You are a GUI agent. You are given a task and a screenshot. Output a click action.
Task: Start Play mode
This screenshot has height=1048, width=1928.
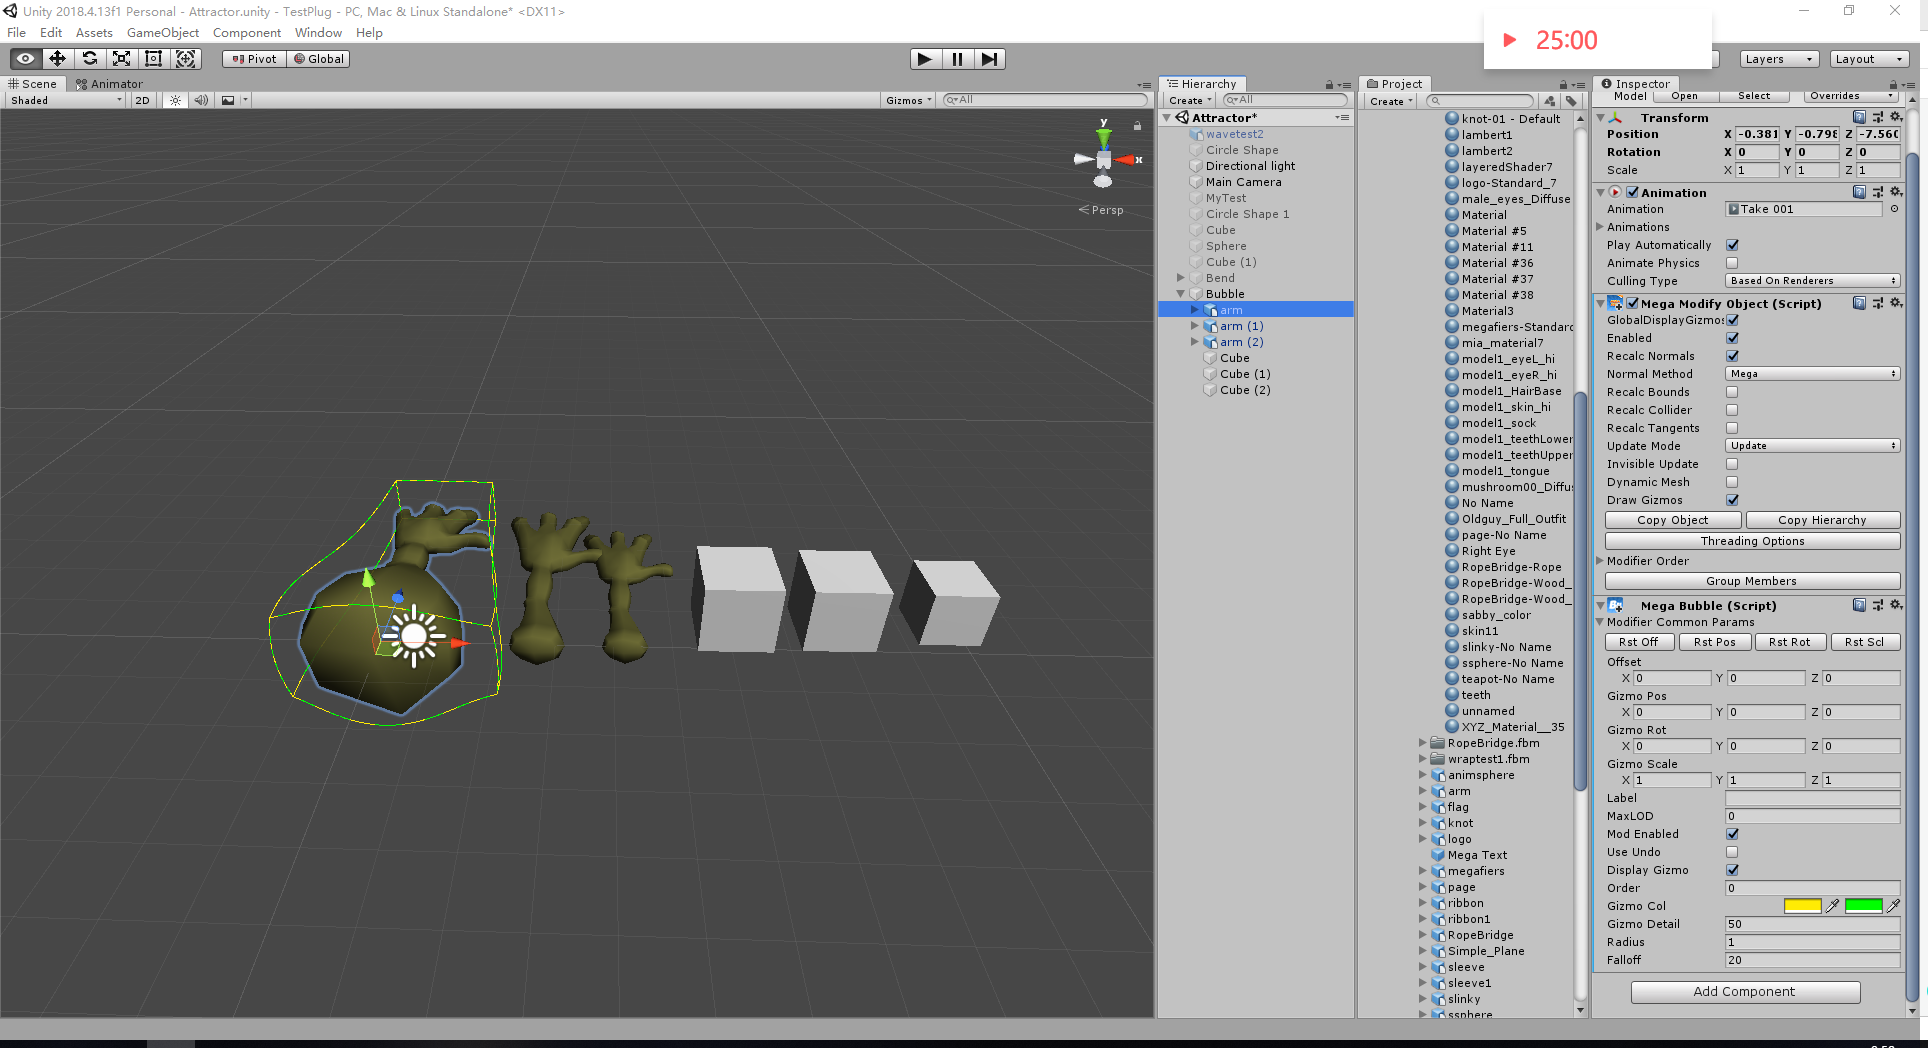[x=925, y=59]
